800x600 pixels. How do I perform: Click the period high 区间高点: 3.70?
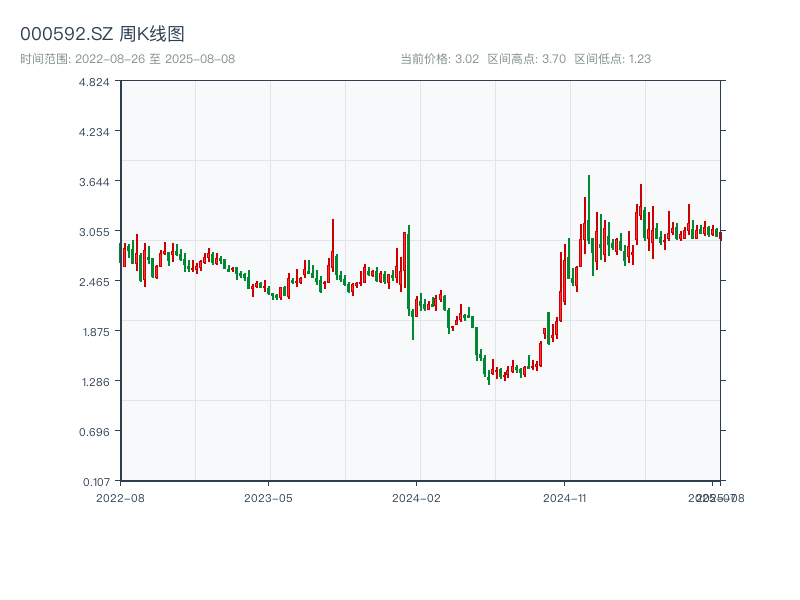point(527,59)
